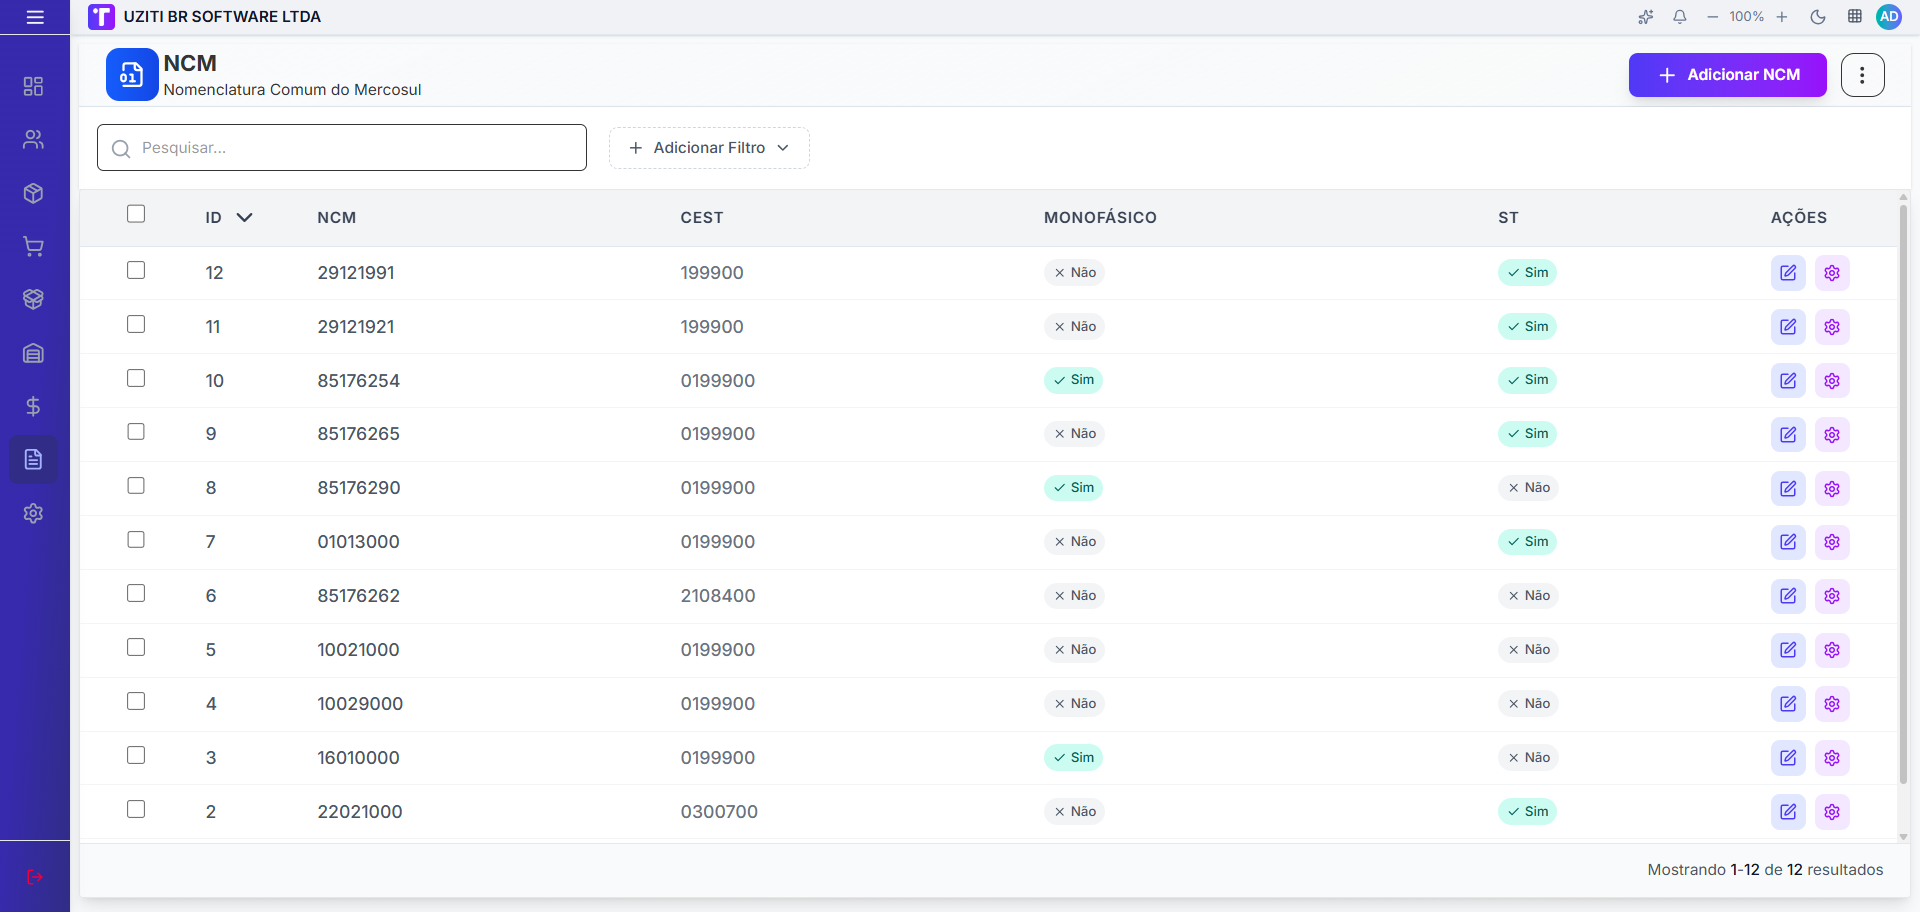
Task: Click the red logout icon
Action: [x=35, y=877]
